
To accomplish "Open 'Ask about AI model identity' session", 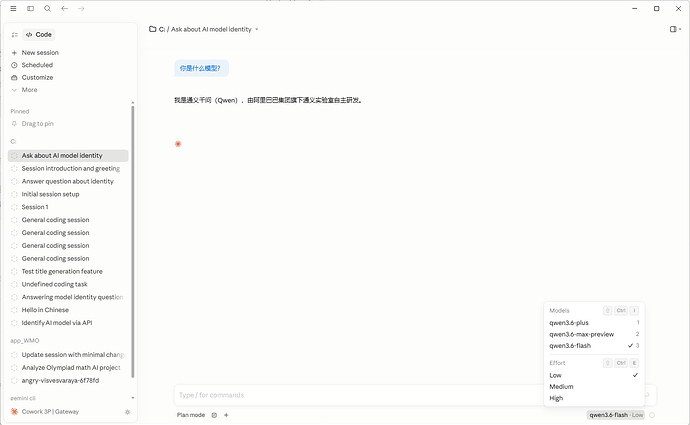I will [68, 156].
